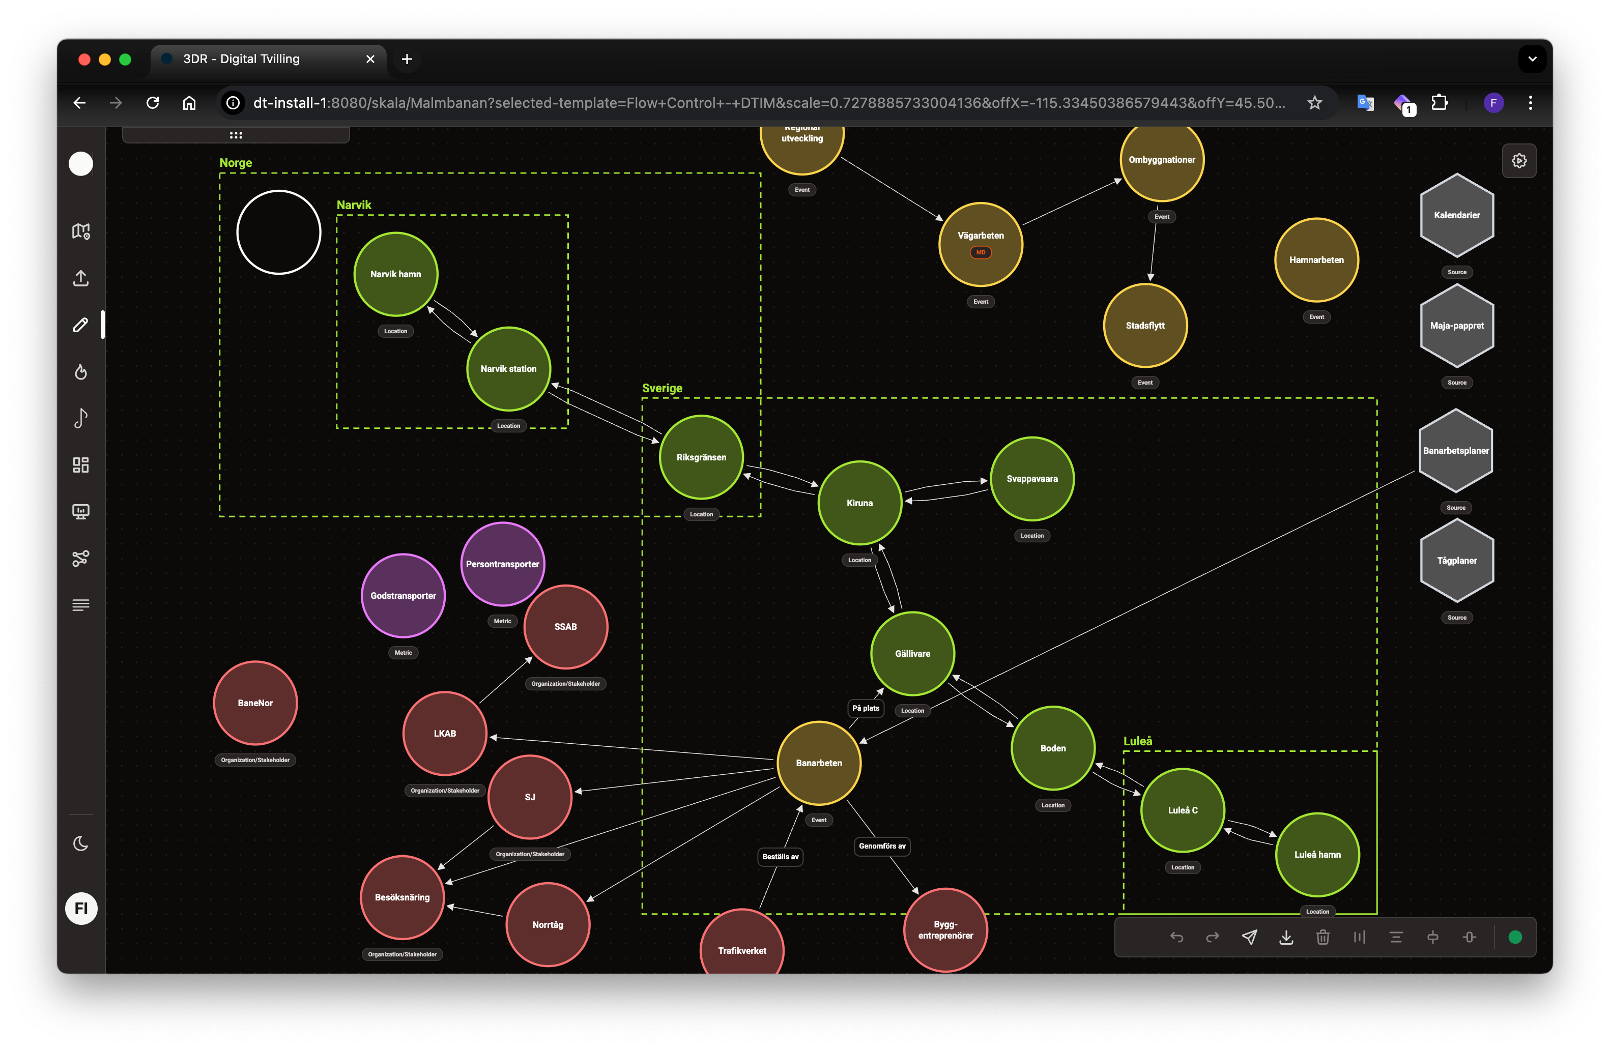Click the download icon in the bottom toolbar
Viewport: 1610px width, 1050px height.
click(x=1286, y=937)
